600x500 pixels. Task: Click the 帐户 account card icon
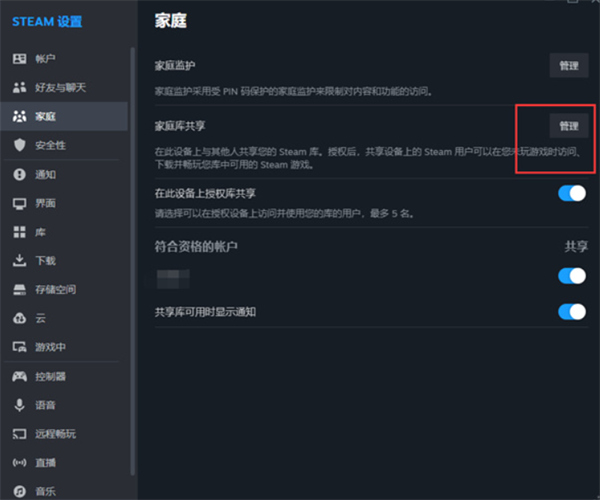point(20,59)
